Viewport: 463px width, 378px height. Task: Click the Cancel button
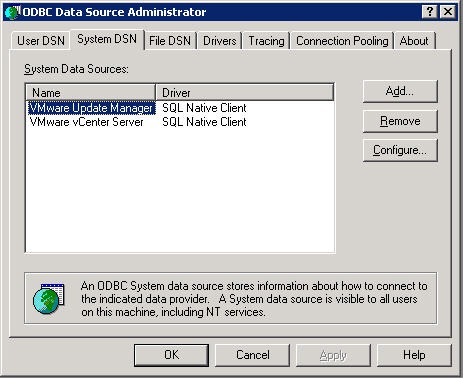(x=252, y=355)
